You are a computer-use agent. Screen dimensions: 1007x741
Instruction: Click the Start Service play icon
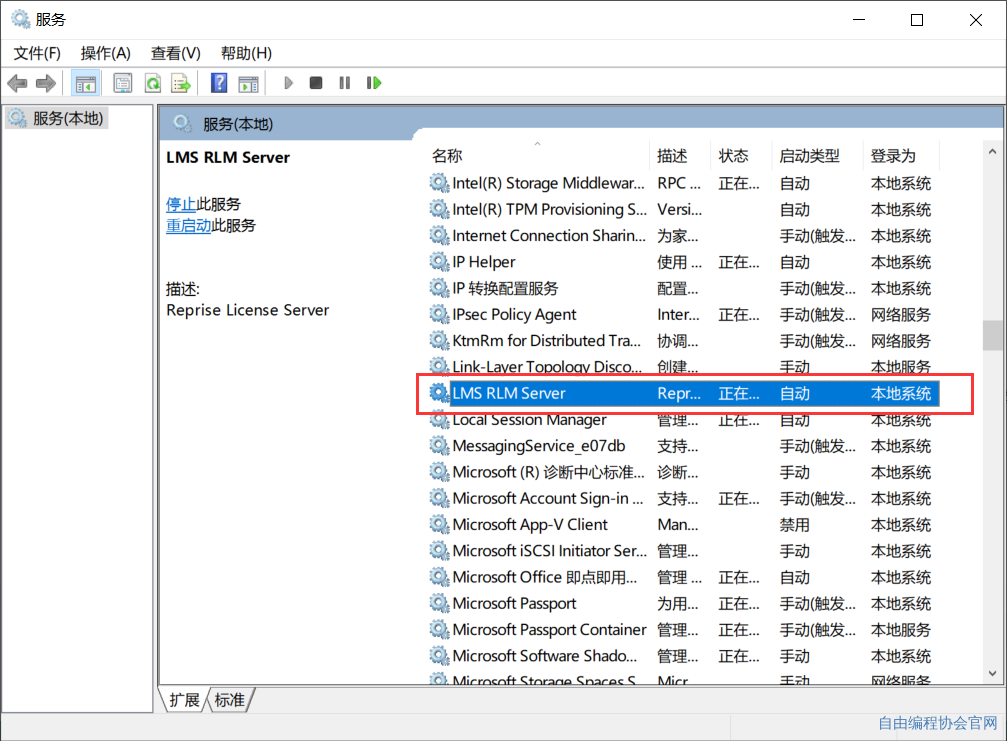288,83
